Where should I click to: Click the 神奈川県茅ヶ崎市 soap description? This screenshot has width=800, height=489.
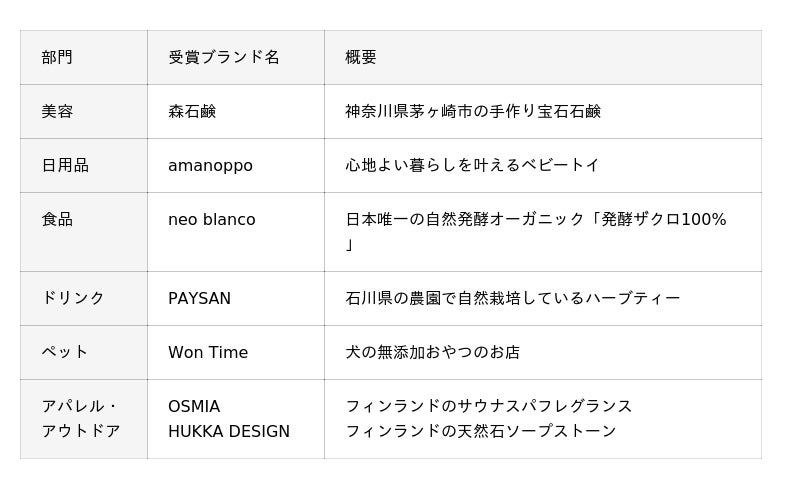pyautogui.click(x=473, y=111)
